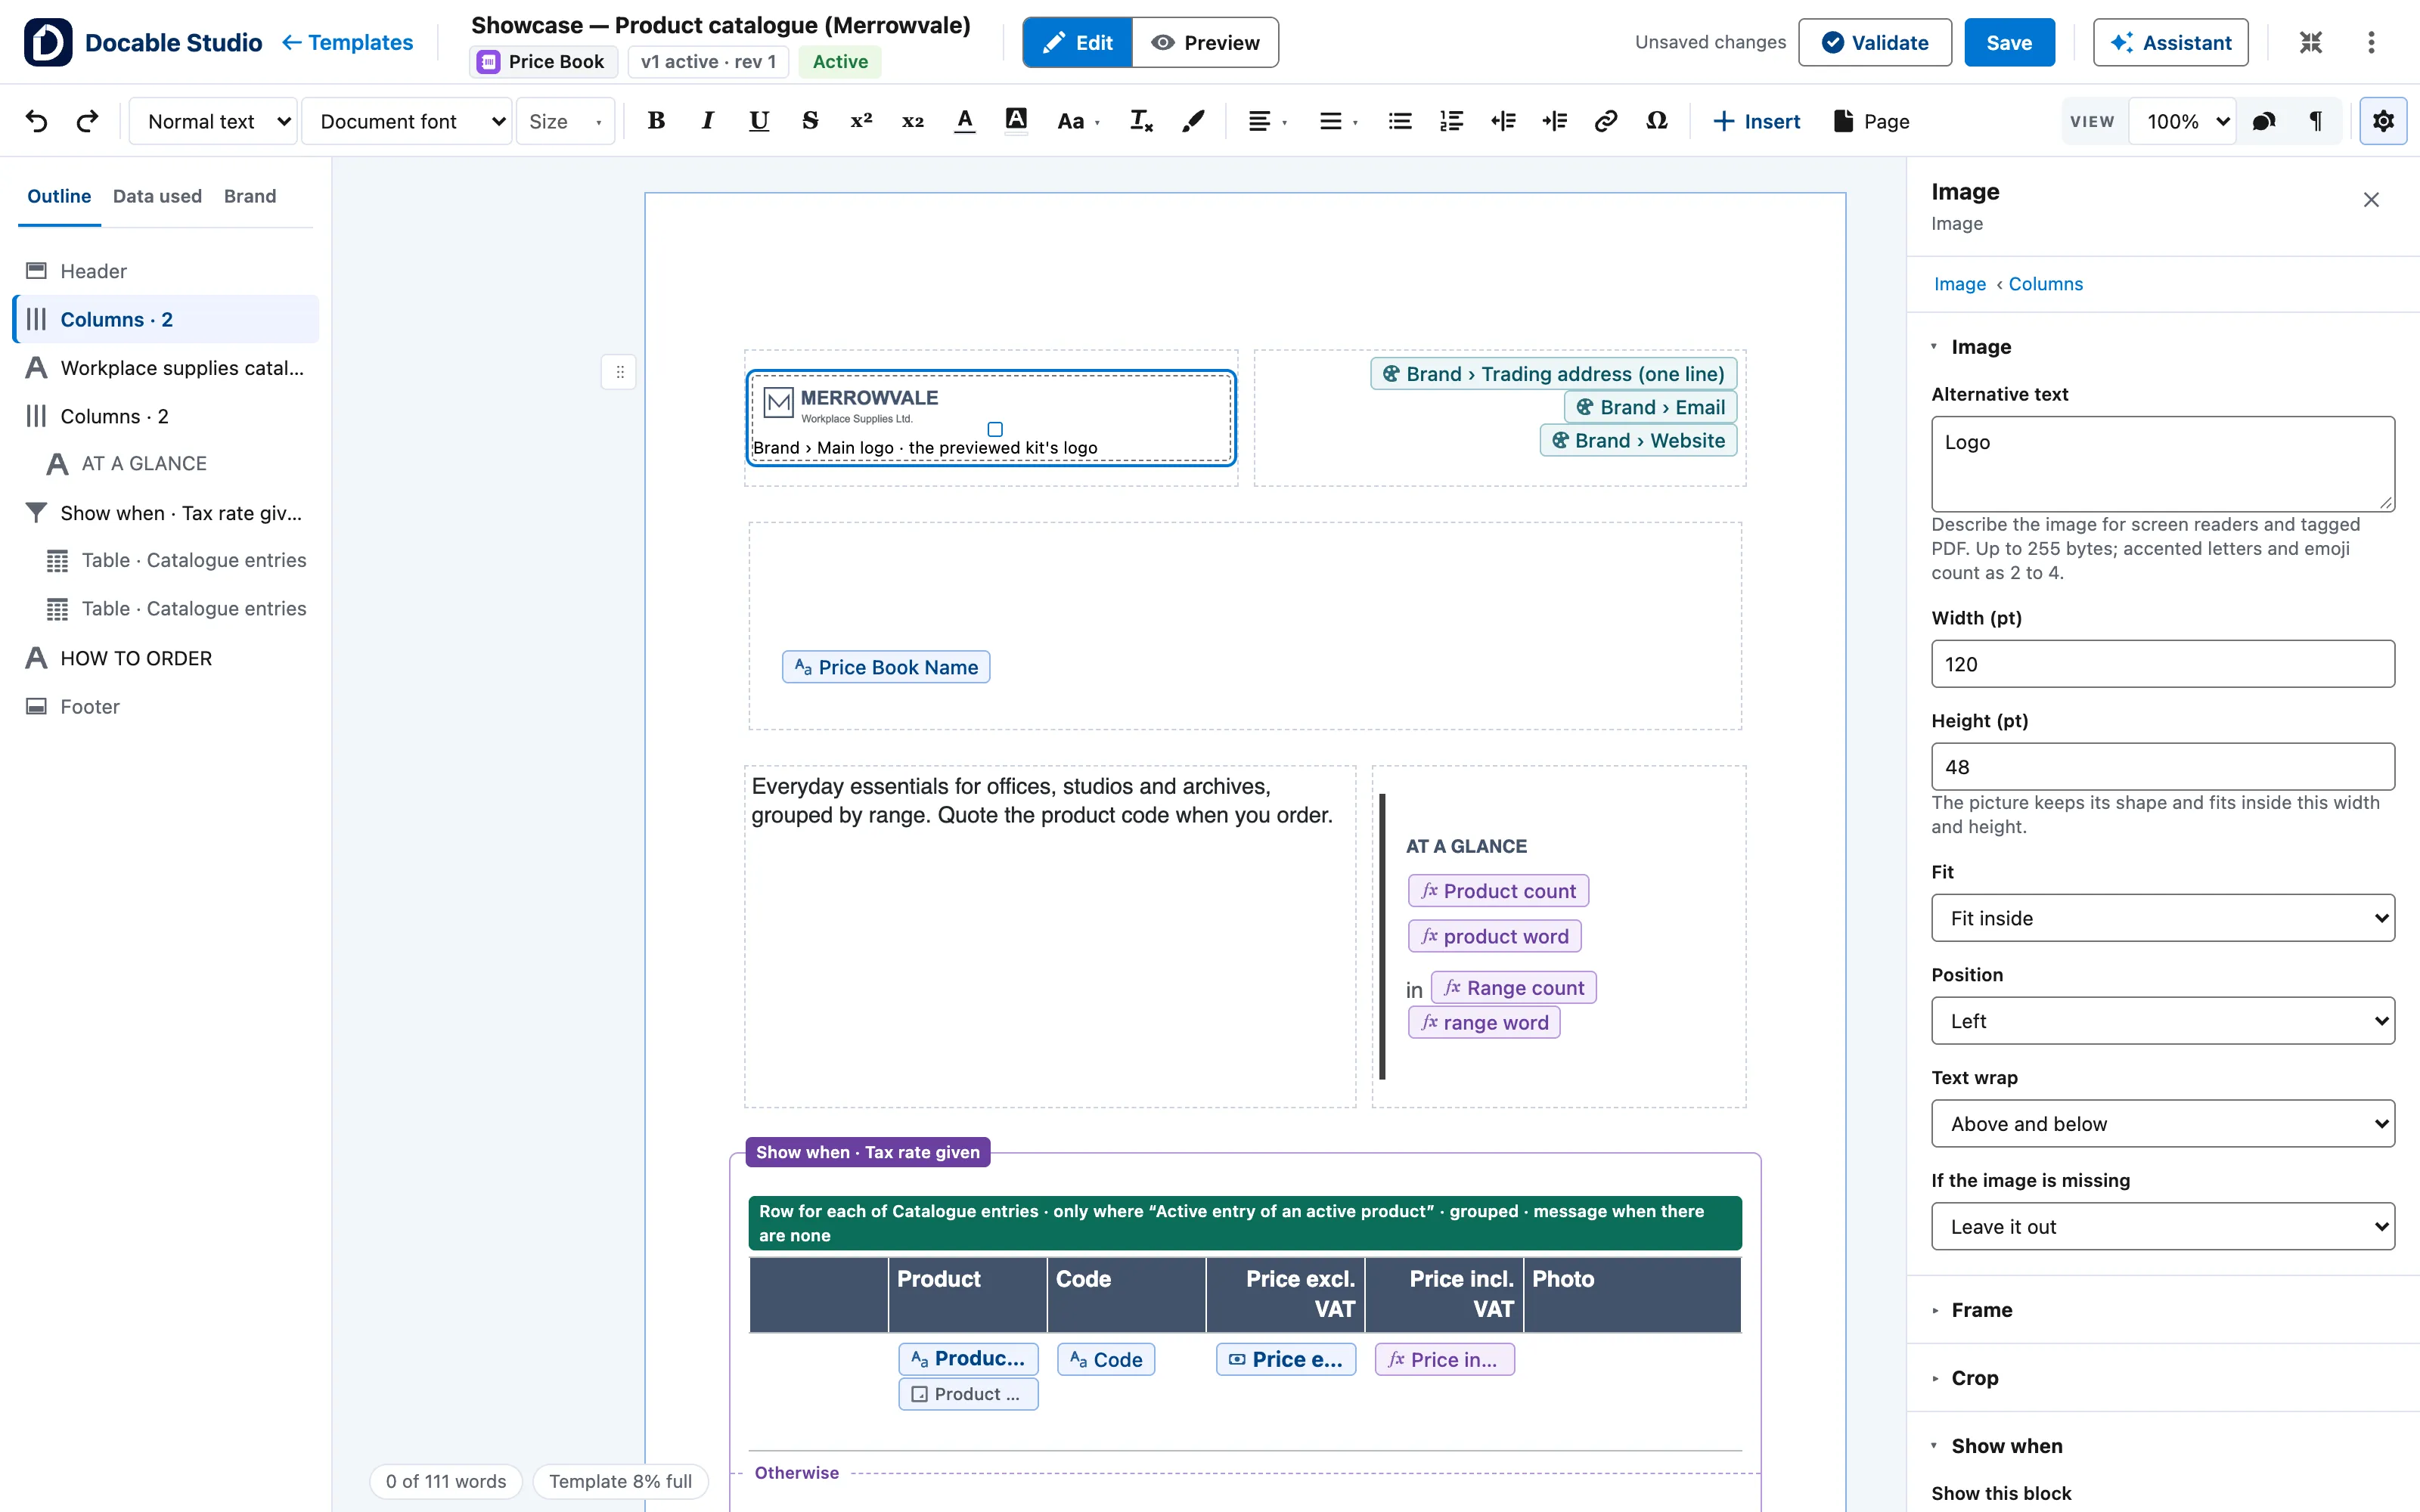Insert a hyperlink
Viewport: 2420px width, 1512px height.
click(x=1605, y=121)
